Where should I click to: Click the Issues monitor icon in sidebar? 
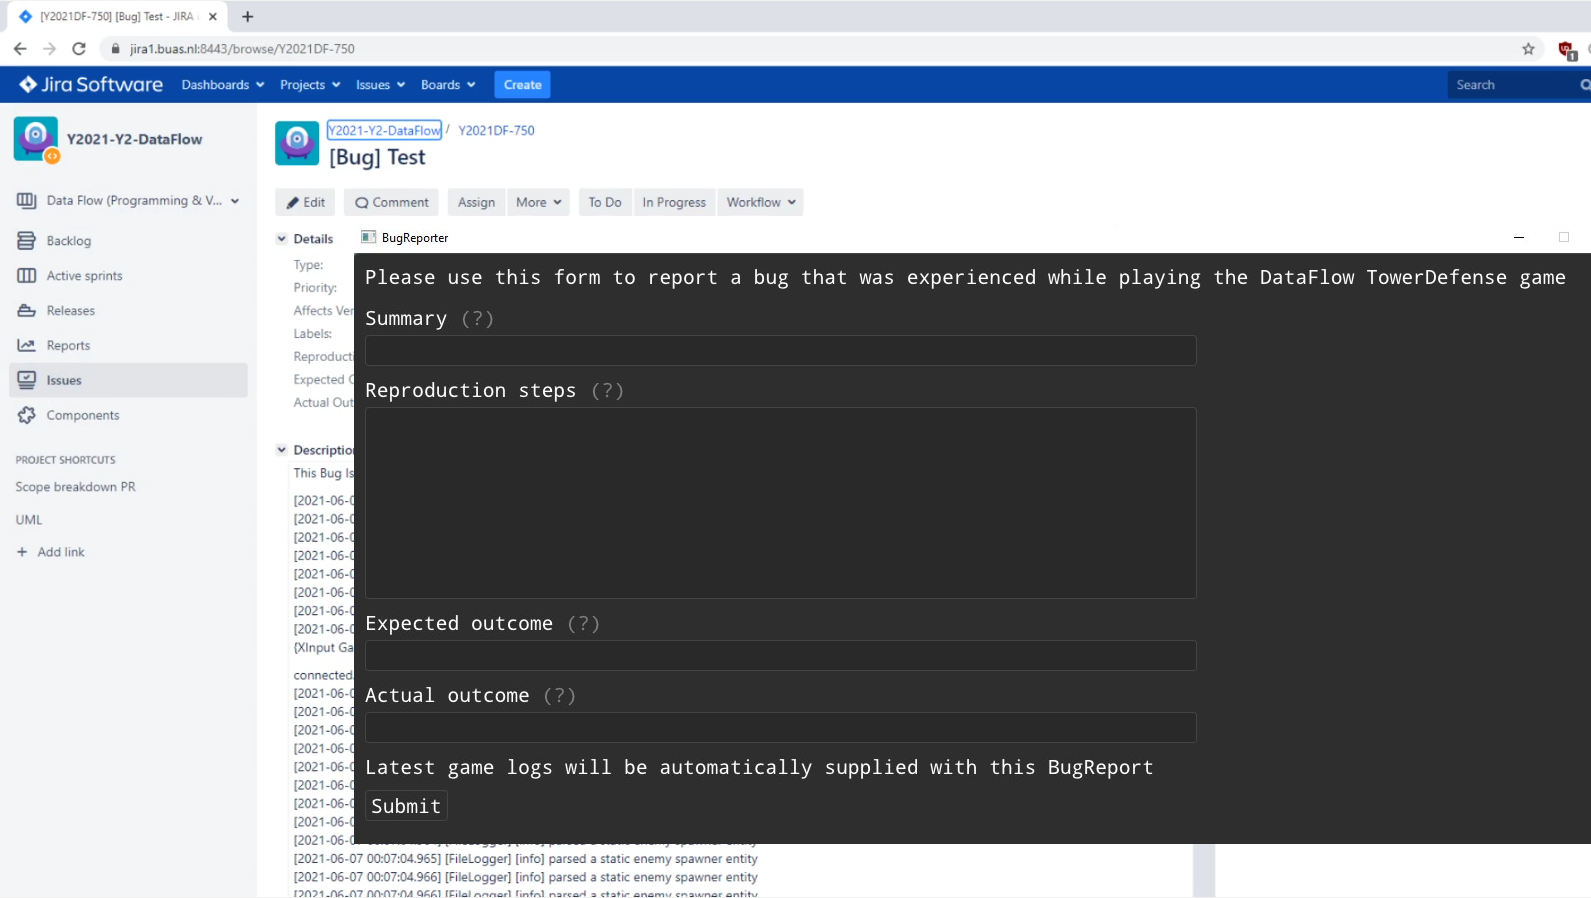26,380
